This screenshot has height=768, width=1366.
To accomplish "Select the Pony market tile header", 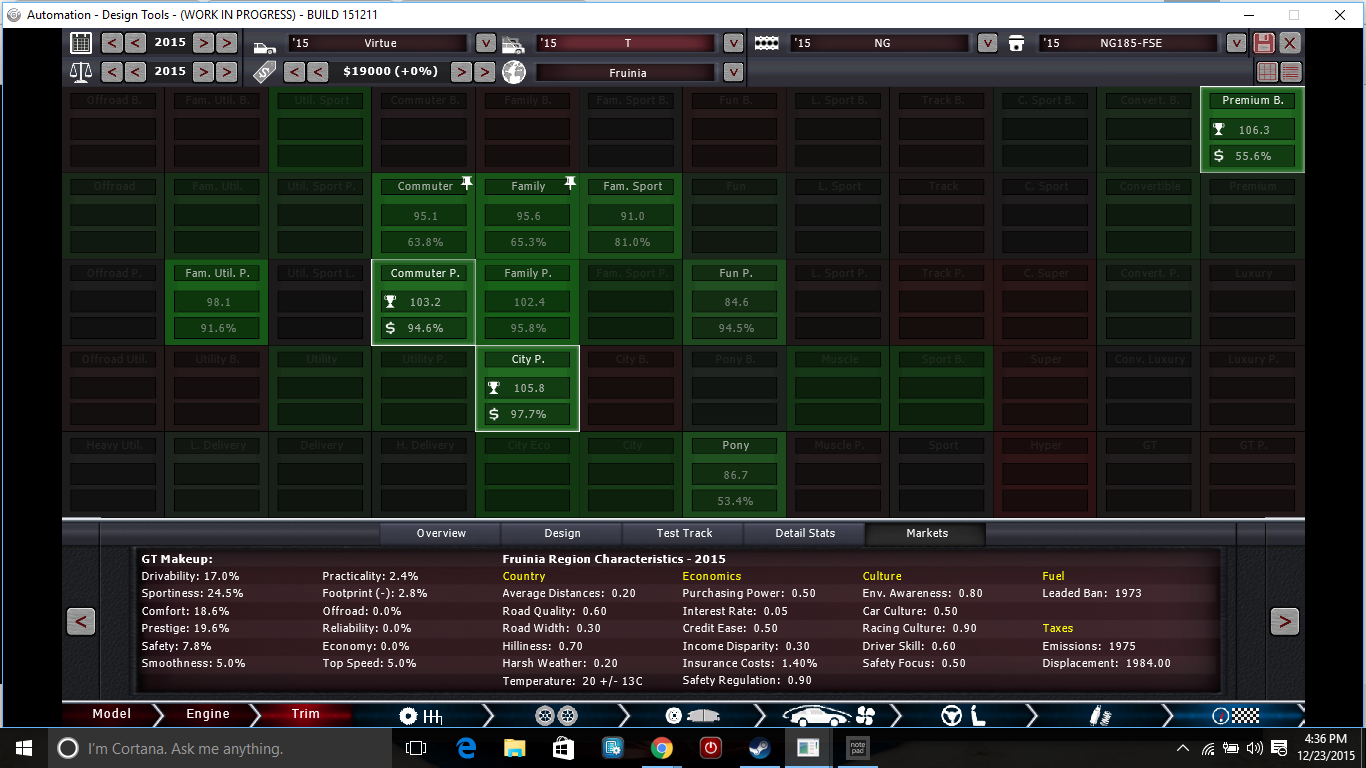I will tap(735, 445).
